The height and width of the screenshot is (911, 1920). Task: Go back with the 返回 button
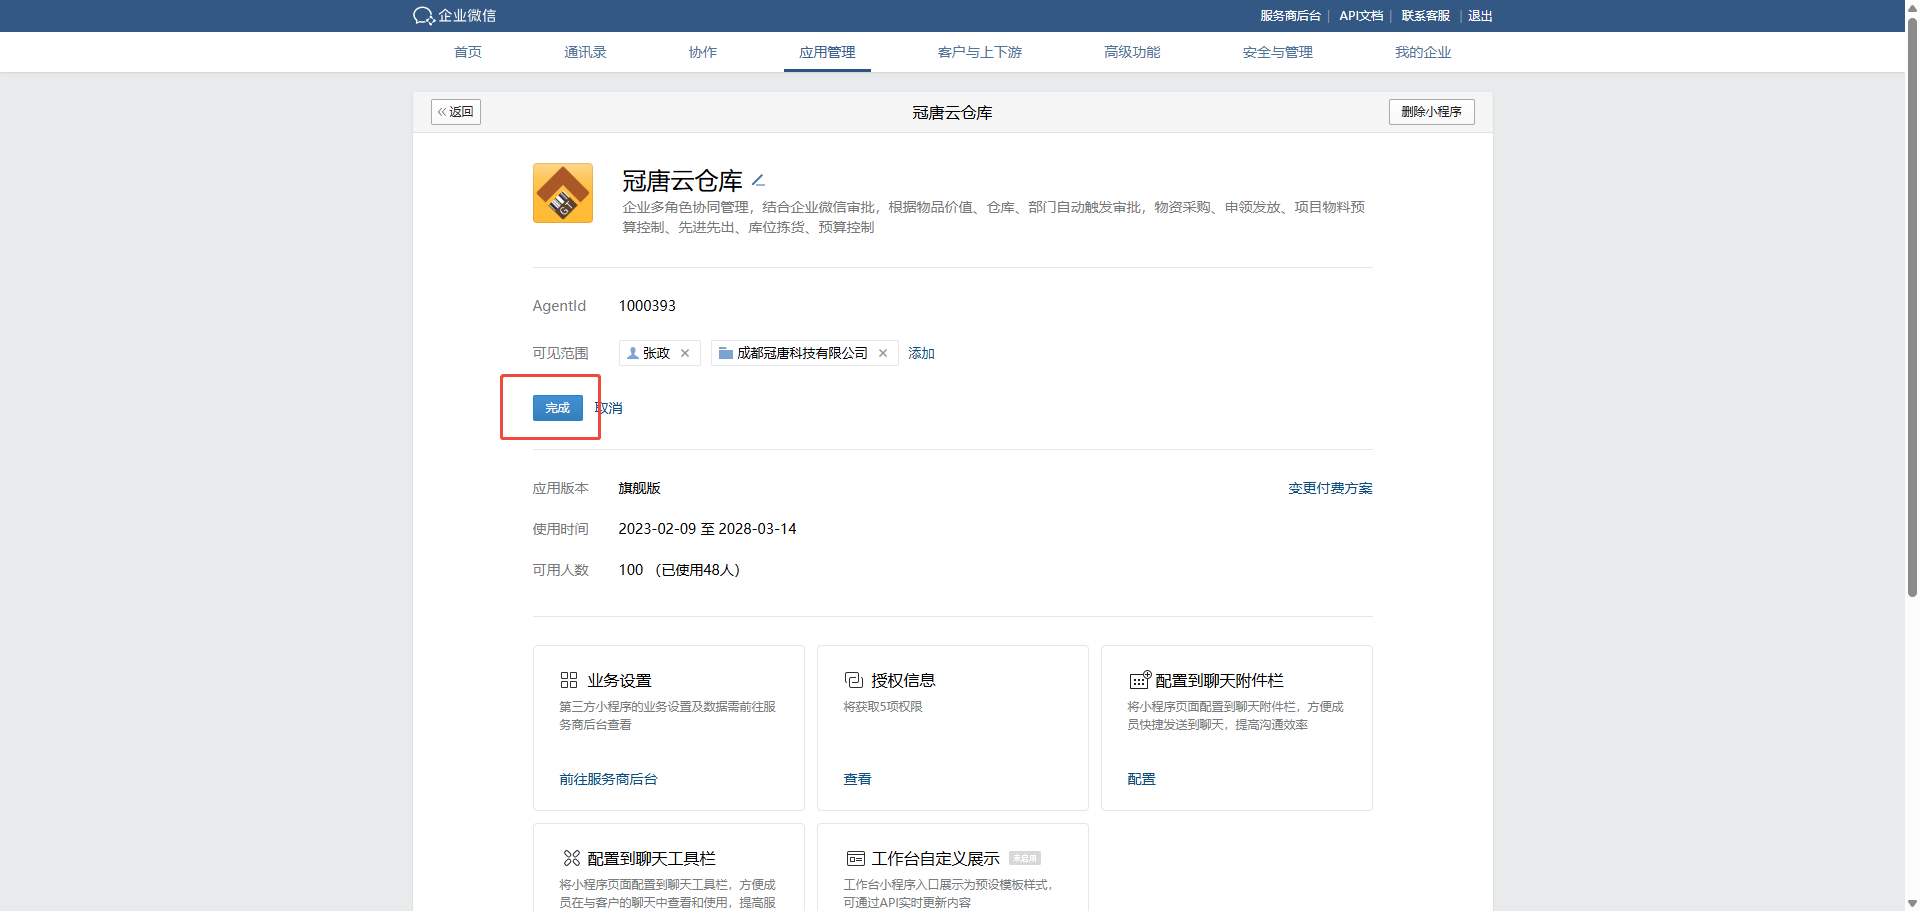[x=456, y=112]
